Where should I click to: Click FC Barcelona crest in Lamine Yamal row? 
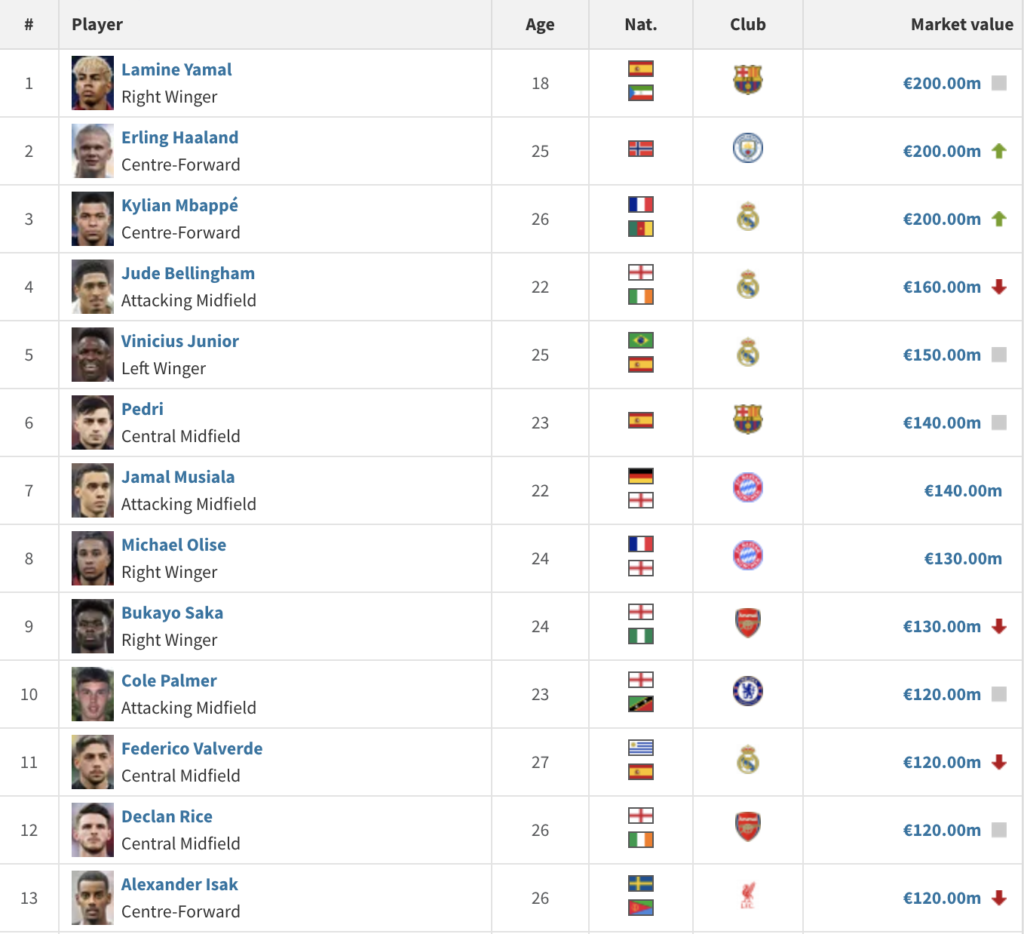(747, 80)
